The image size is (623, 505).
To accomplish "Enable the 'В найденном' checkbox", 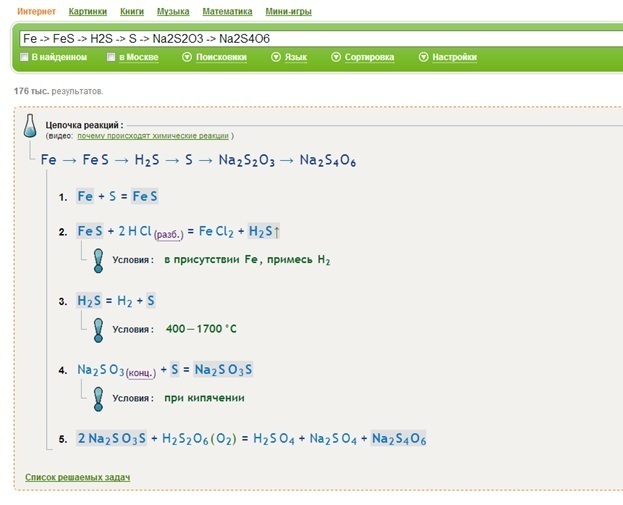I will tap(25, 57).
